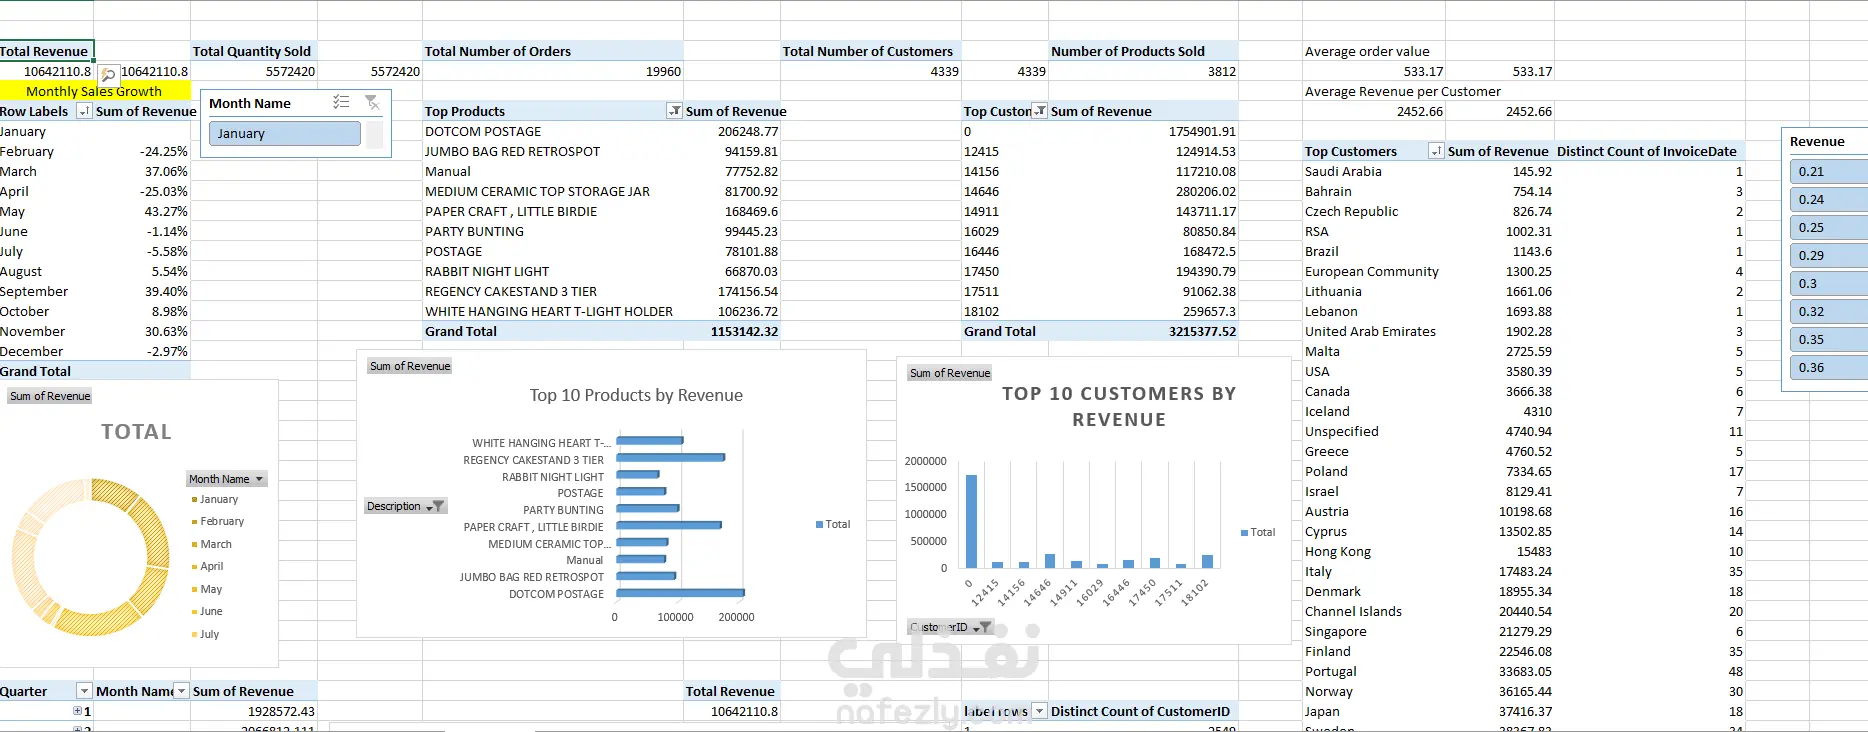This screenshot has width=1868, height=732.
Task: Select 0.21 in Revenue slicer
Action: [x=1829, y=171]
